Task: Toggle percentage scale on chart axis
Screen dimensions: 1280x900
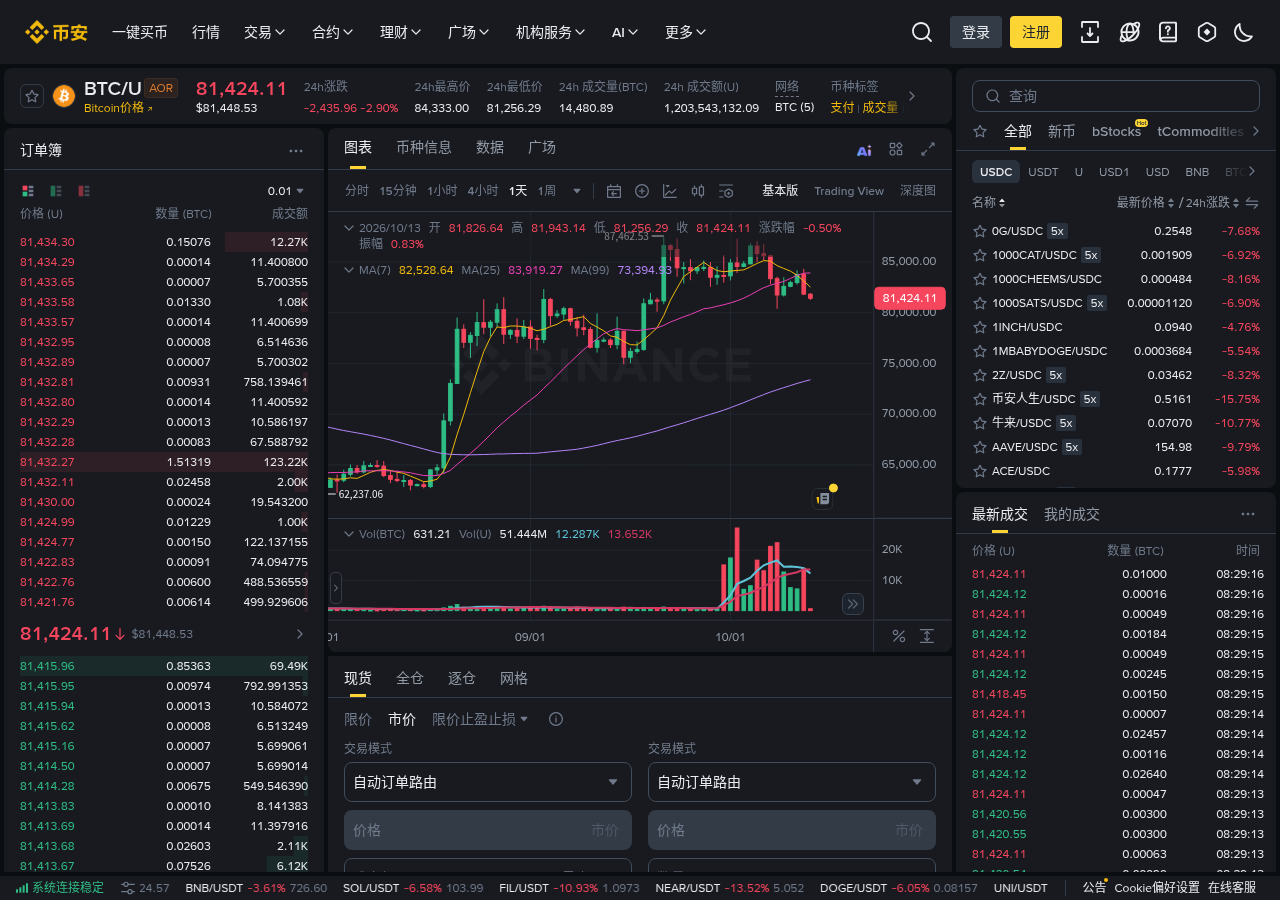Action: coord(898,636)
